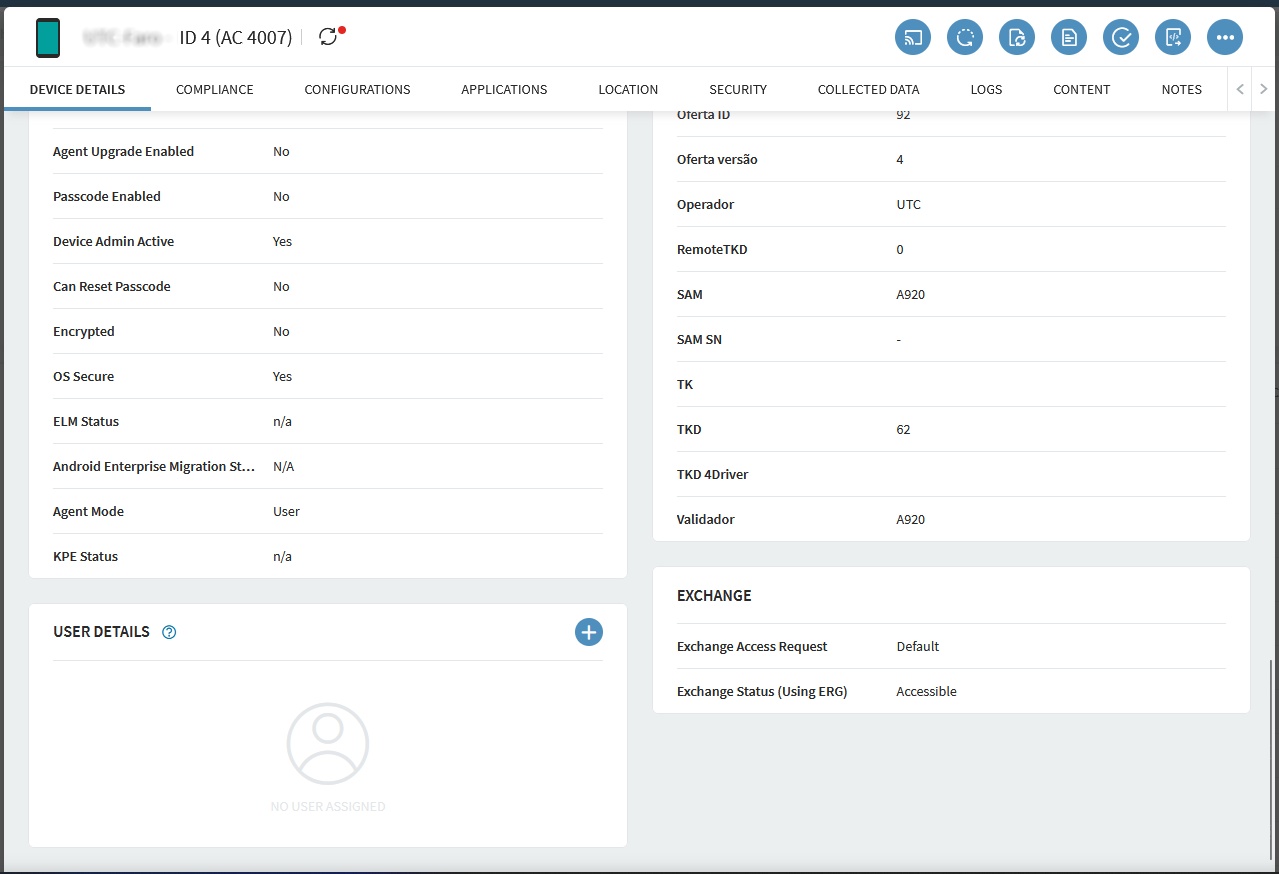Click the check-in circle checkmark icon

click(x=1121, y=38)
